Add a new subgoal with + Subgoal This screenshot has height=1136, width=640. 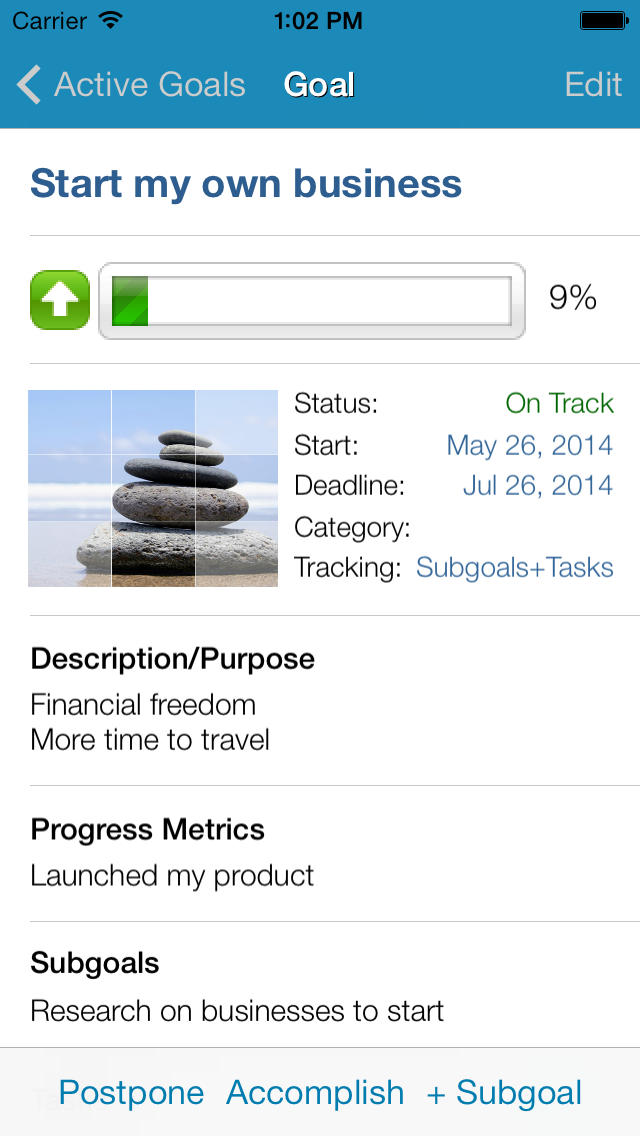(504, 1093)
